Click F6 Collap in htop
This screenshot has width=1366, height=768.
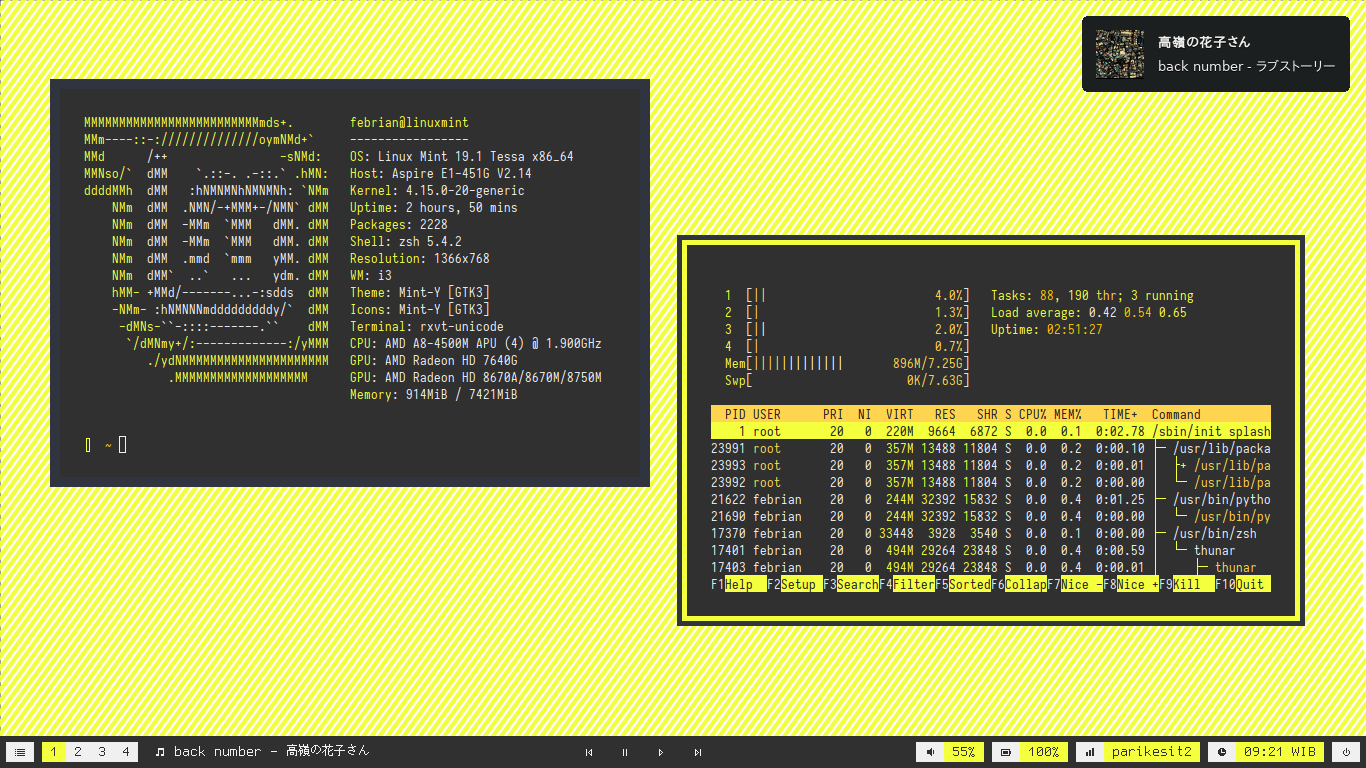coord(1019,584)
